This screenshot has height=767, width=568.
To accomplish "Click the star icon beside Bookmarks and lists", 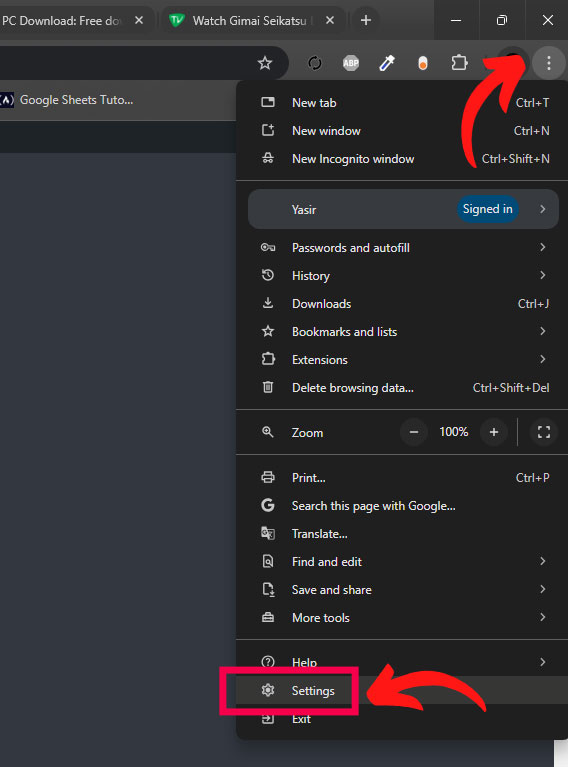I will (x=268, y=331).
